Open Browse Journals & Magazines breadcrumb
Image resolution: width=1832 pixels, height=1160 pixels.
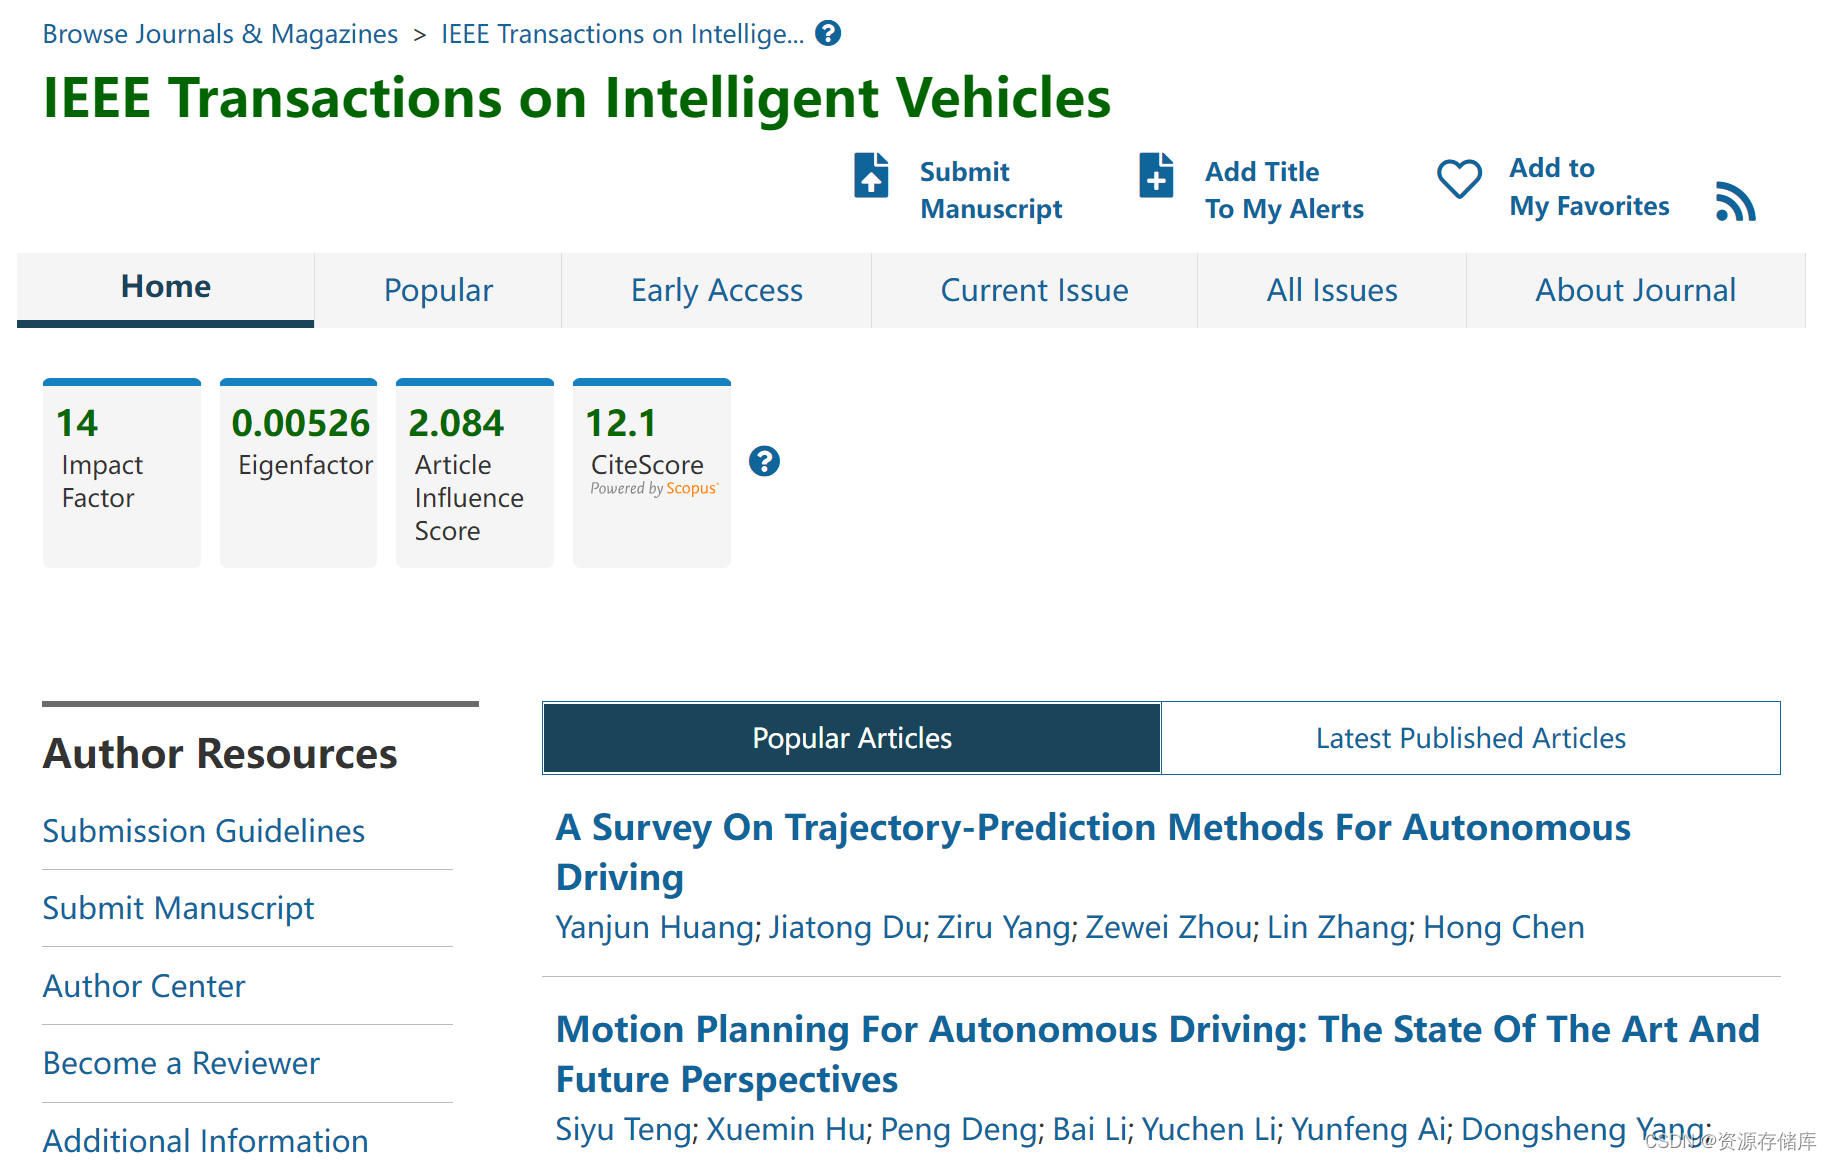pos(220,34)
